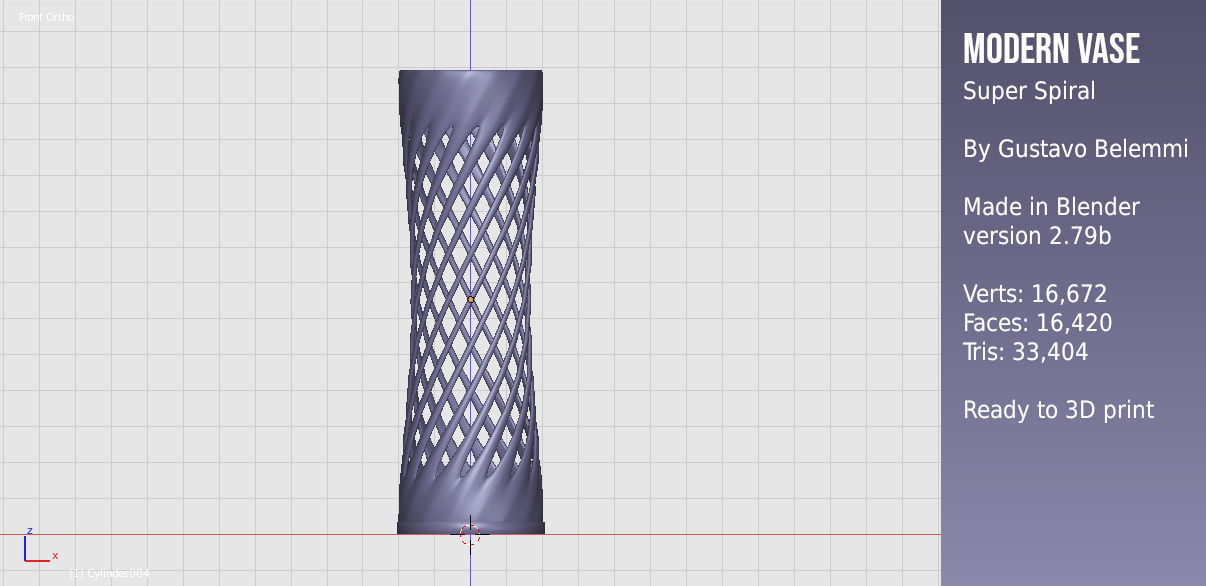Click the orange object origin dot

click(x=471, y=299)
